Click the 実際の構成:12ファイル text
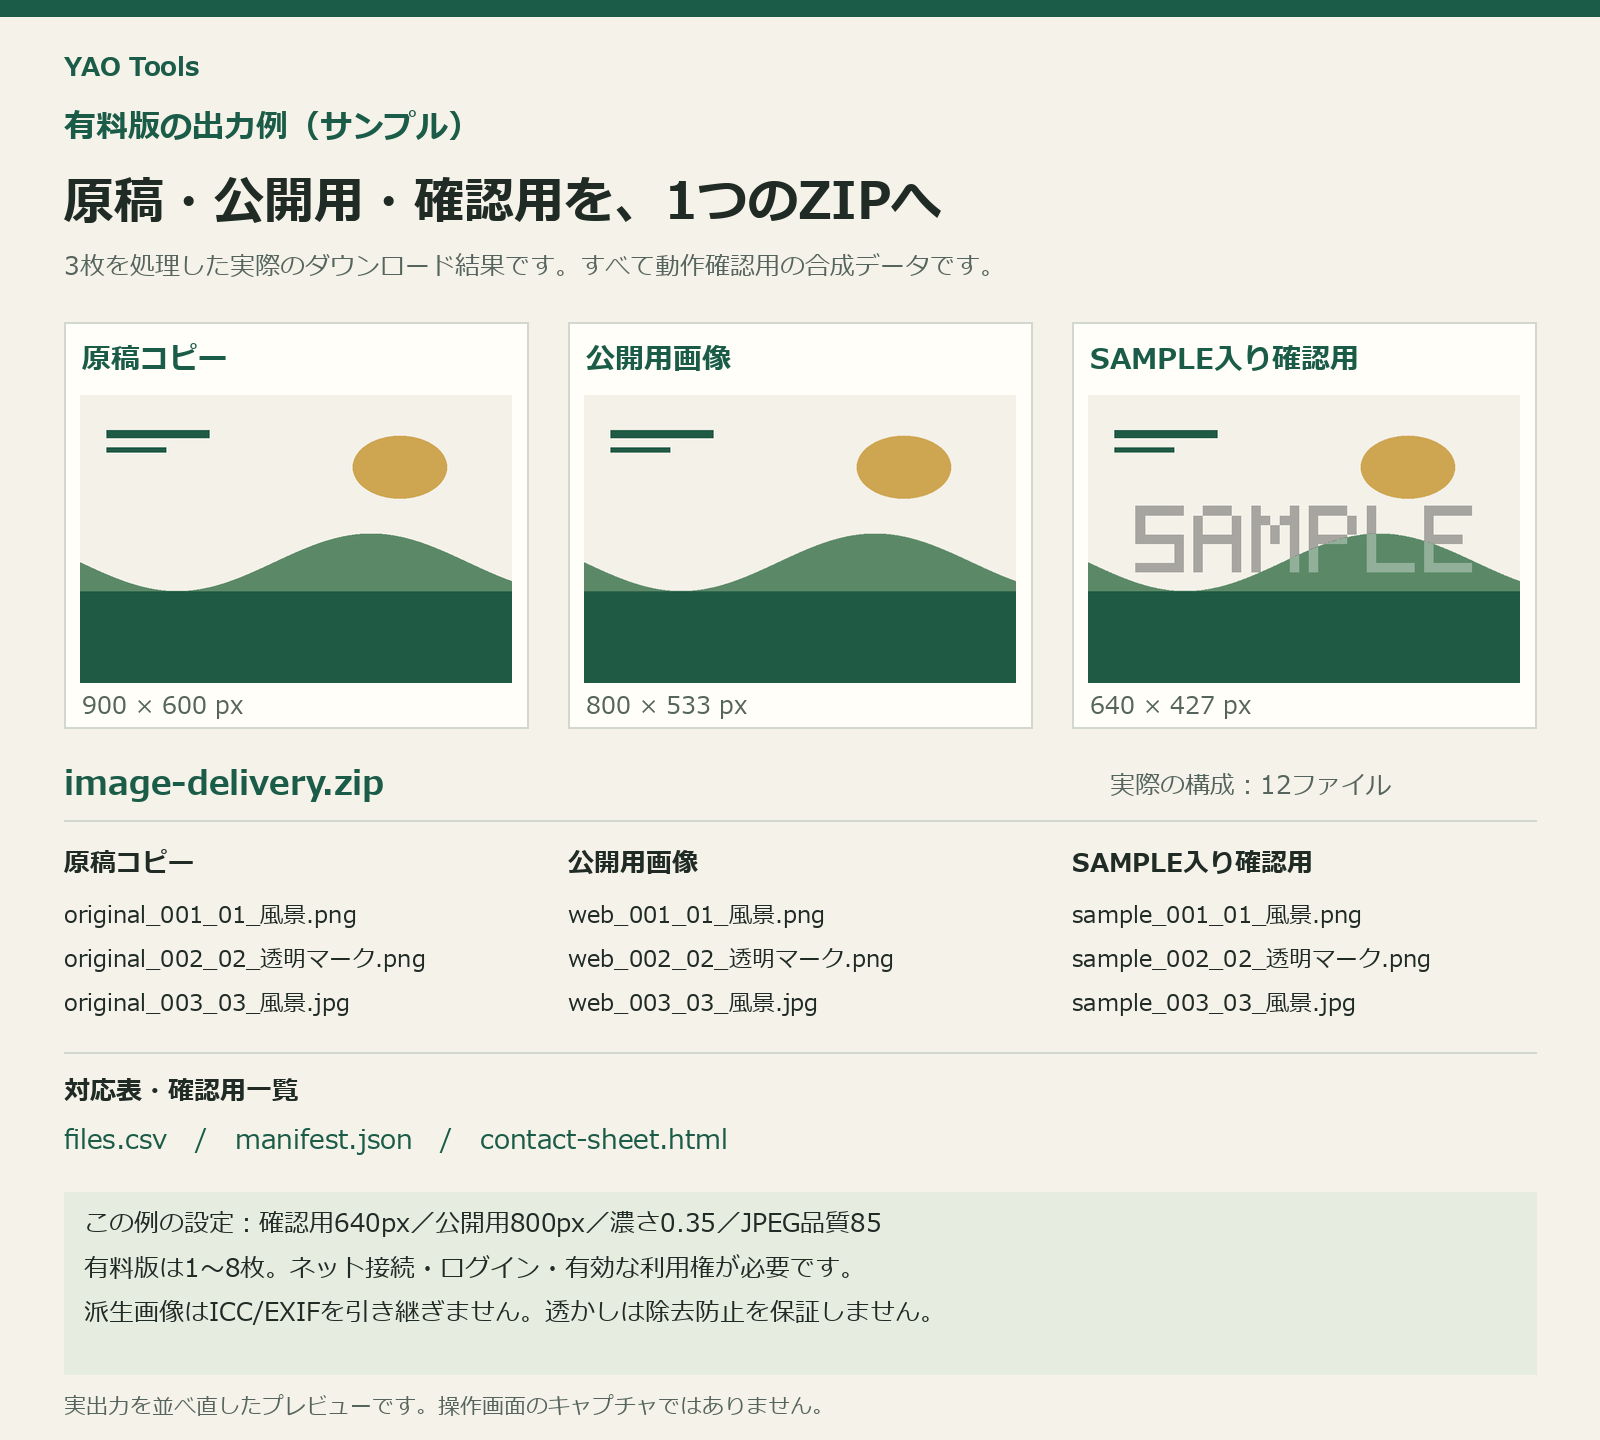The image size is (1600, 1440). point(1250,785)
